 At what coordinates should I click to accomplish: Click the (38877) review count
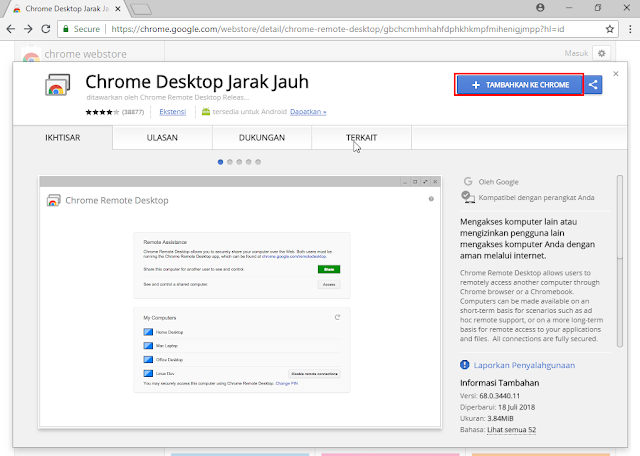[x=133, y=112]
